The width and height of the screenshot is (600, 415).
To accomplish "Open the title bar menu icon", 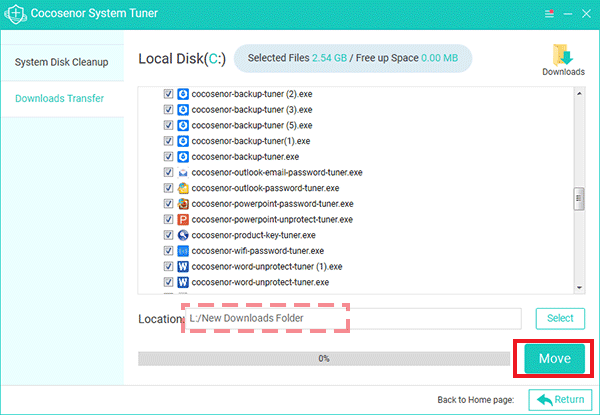I will [549, 14].
